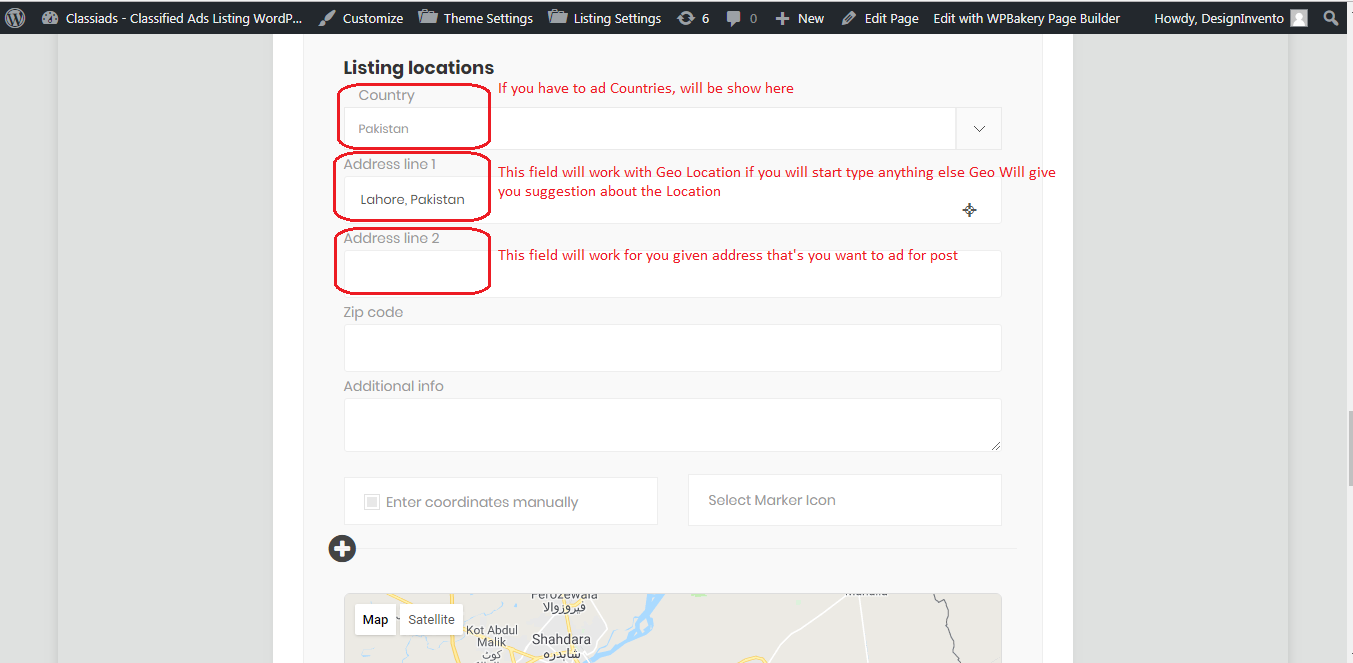Click the Zip code label
The width and height of the screenshot is (1353, 663).
tap(373, 312)
